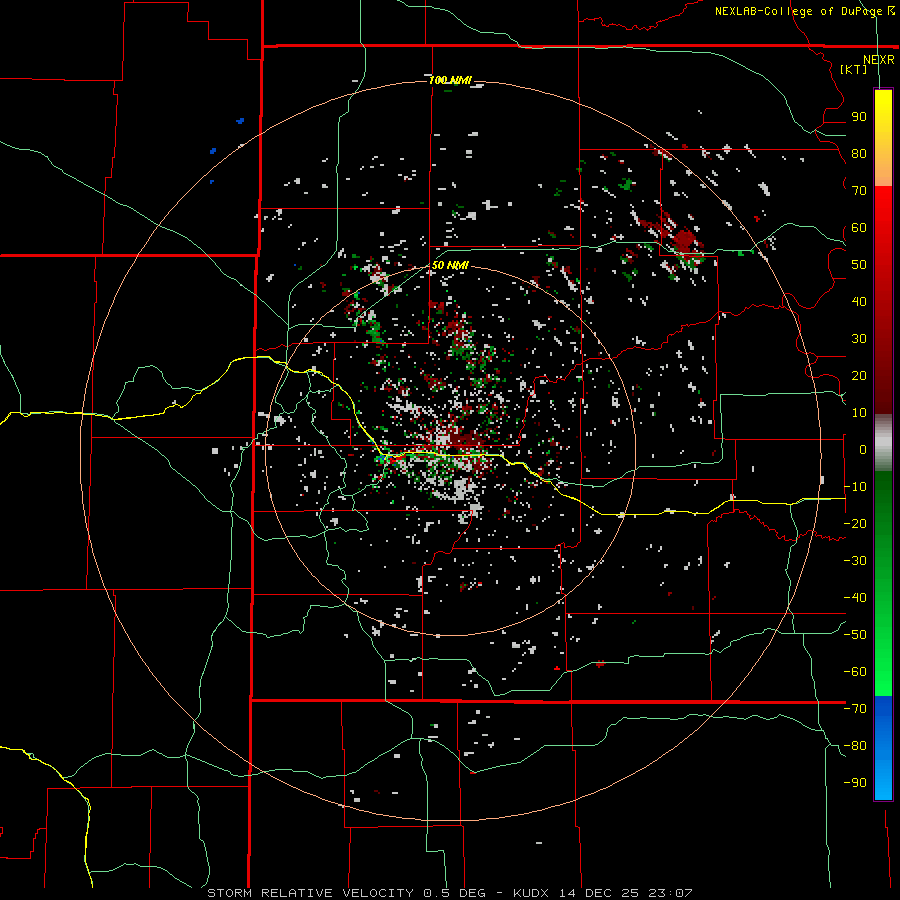Click the positive 20 legend value
Image resolution: width=900 pixels, height=900 pixels.
point(859,375)
